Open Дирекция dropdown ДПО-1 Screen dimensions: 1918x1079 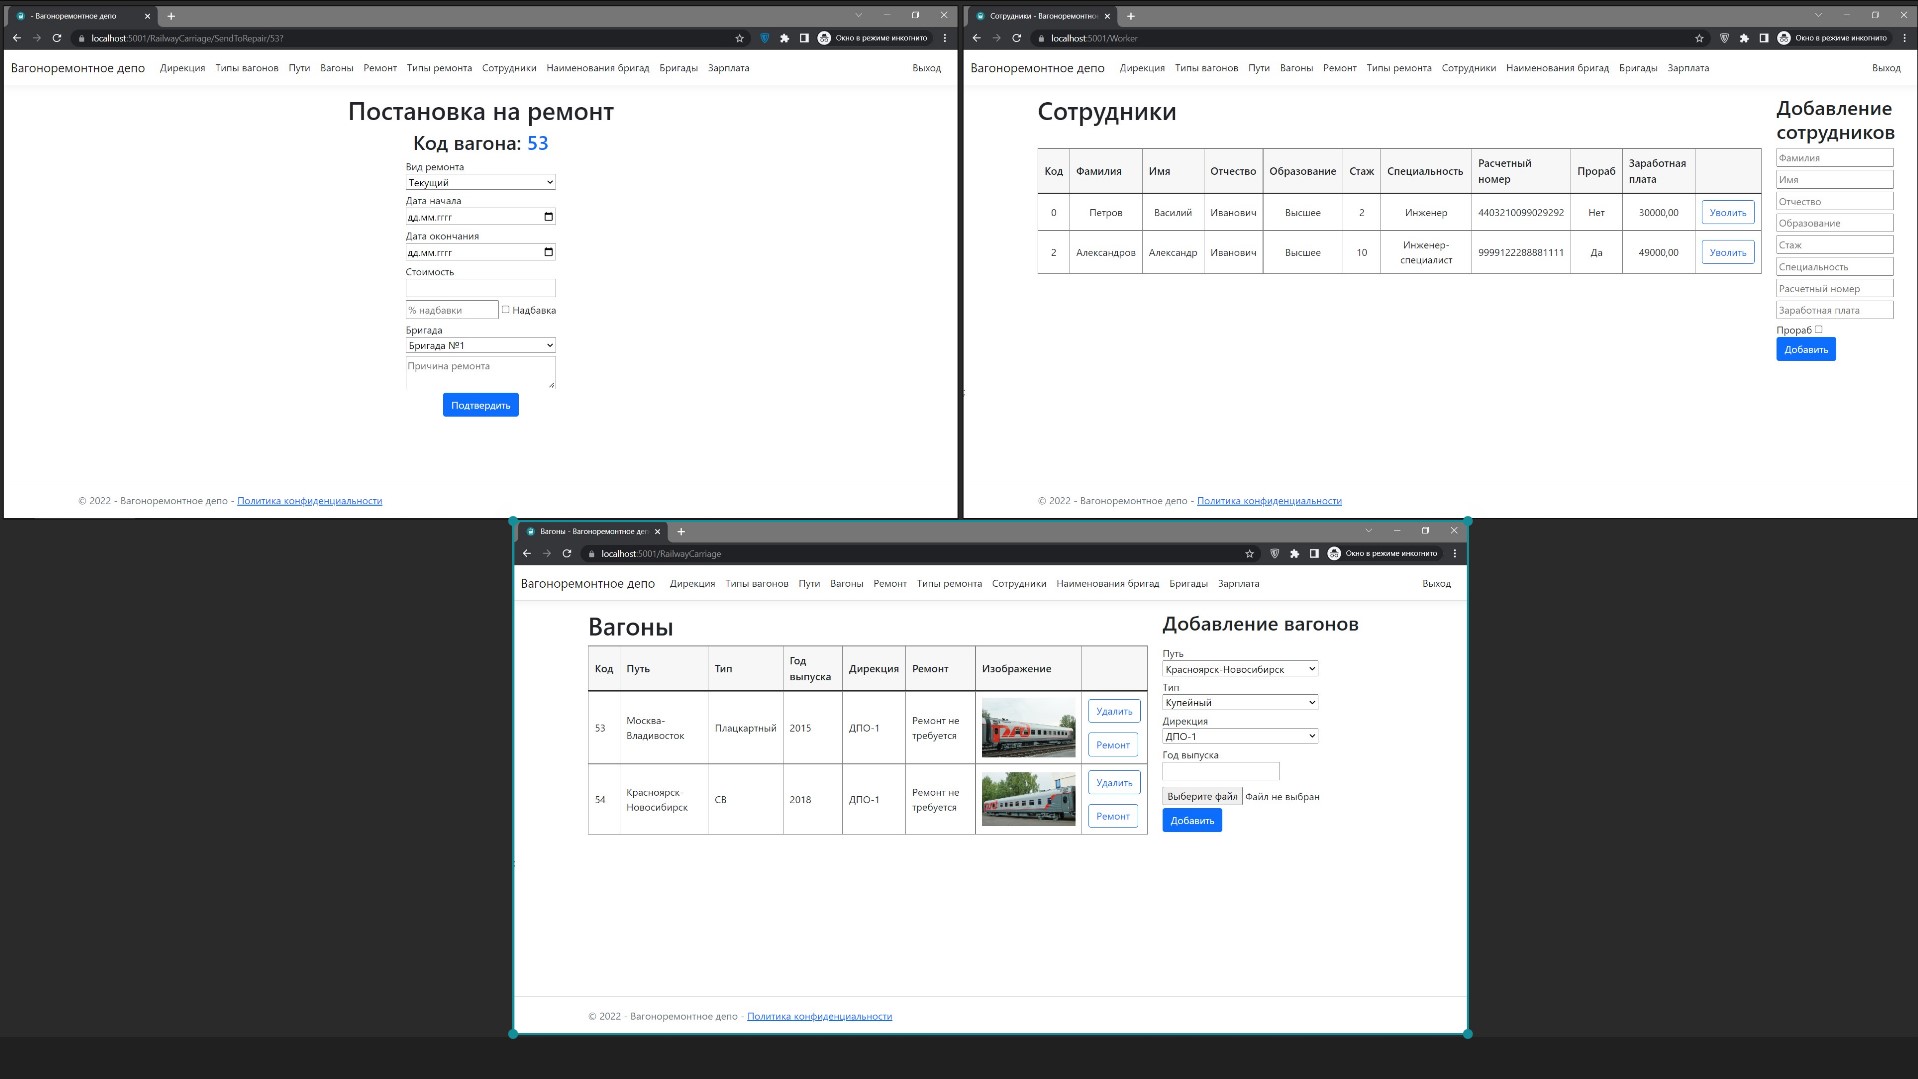(1240, 736)
